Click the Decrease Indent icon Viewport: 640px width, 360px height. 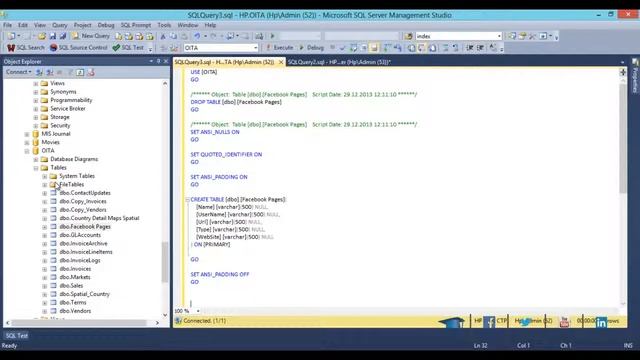(x=470, y=48)
